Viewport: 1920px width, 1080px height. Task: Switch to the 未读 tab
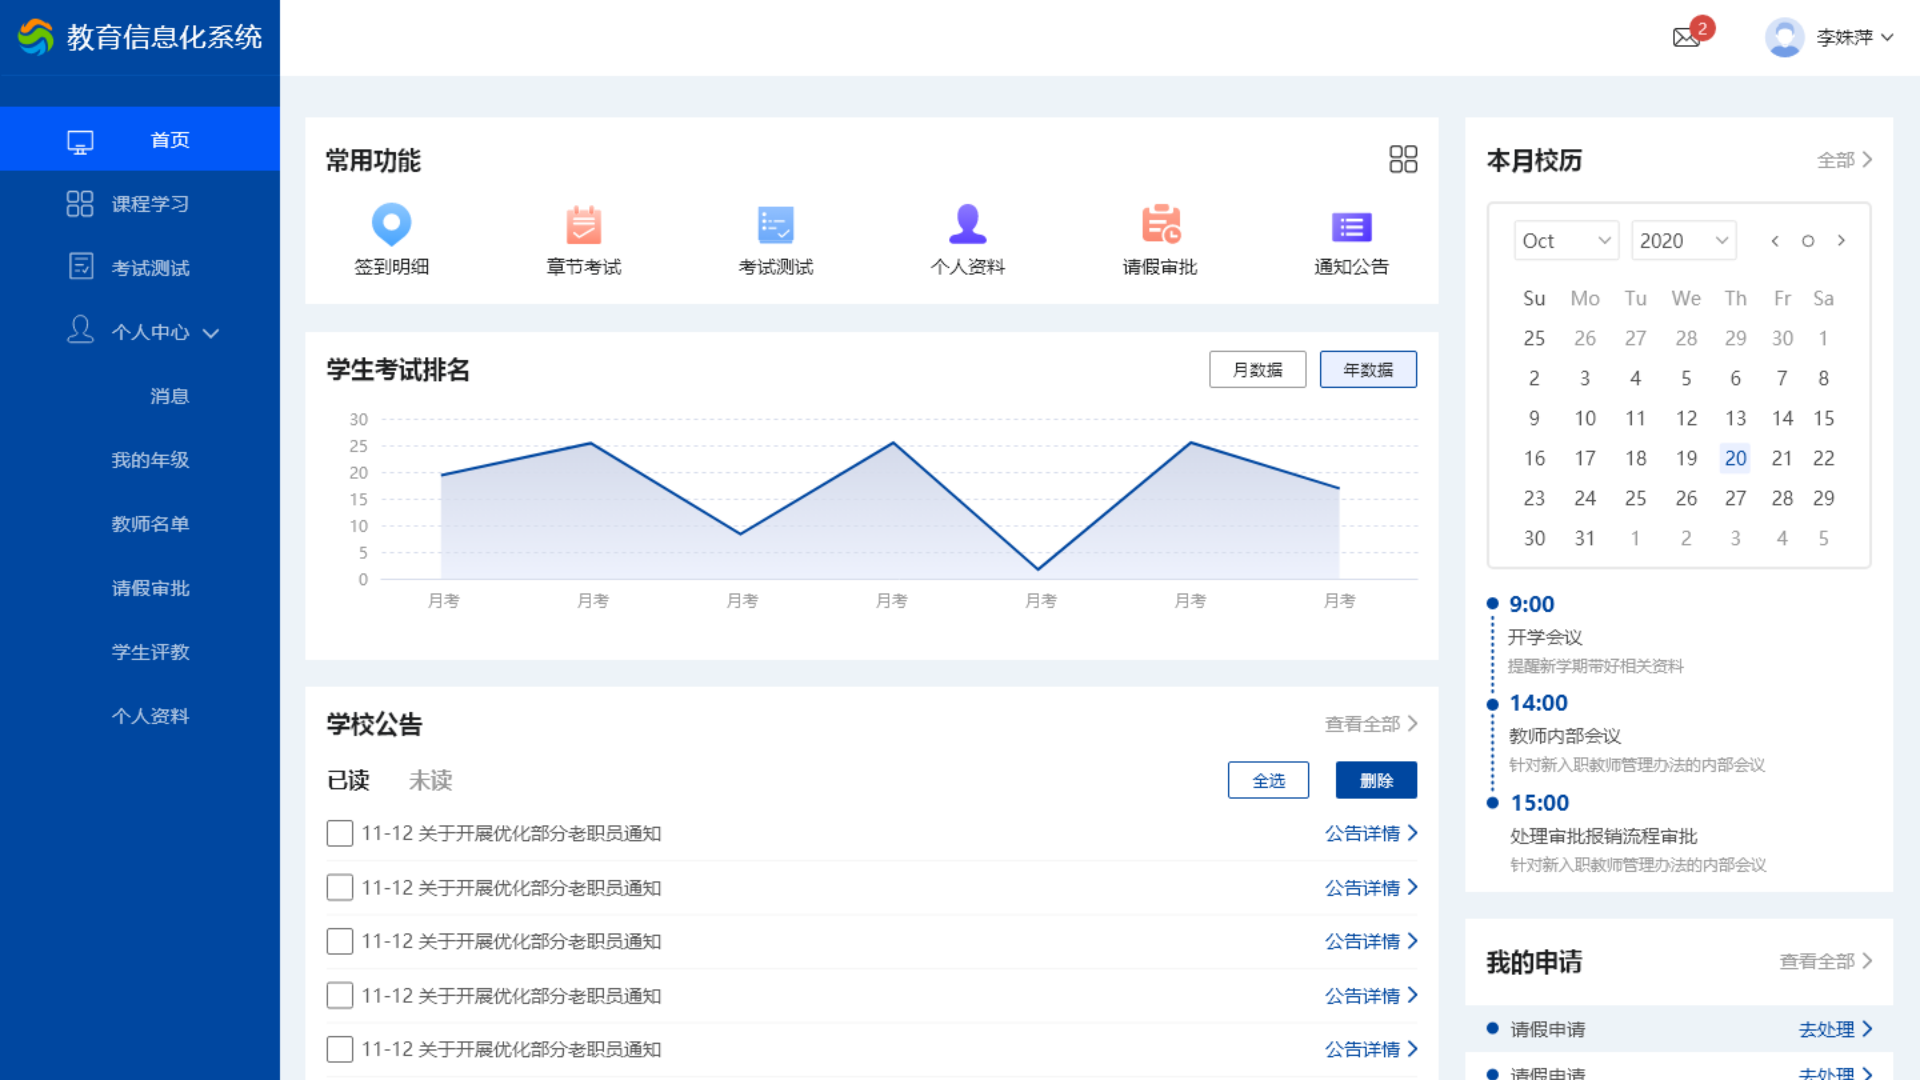[x=430, y=780]
